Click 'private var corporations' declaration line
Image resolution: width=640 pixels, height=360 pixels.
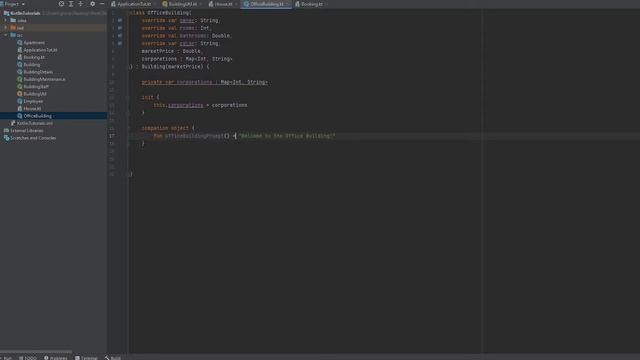click(x=205, y=82)
